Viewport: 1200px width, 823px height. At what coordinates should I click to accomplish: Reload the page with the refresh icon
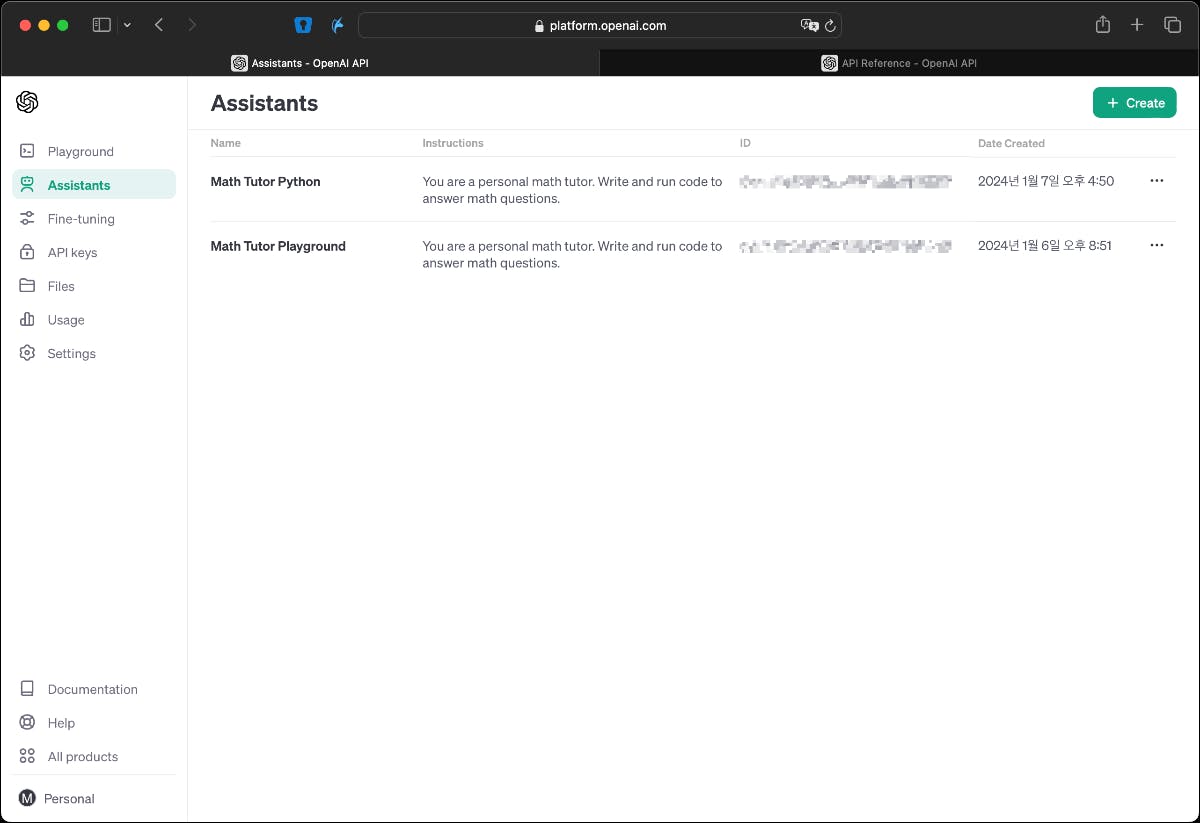pos(830,26)
